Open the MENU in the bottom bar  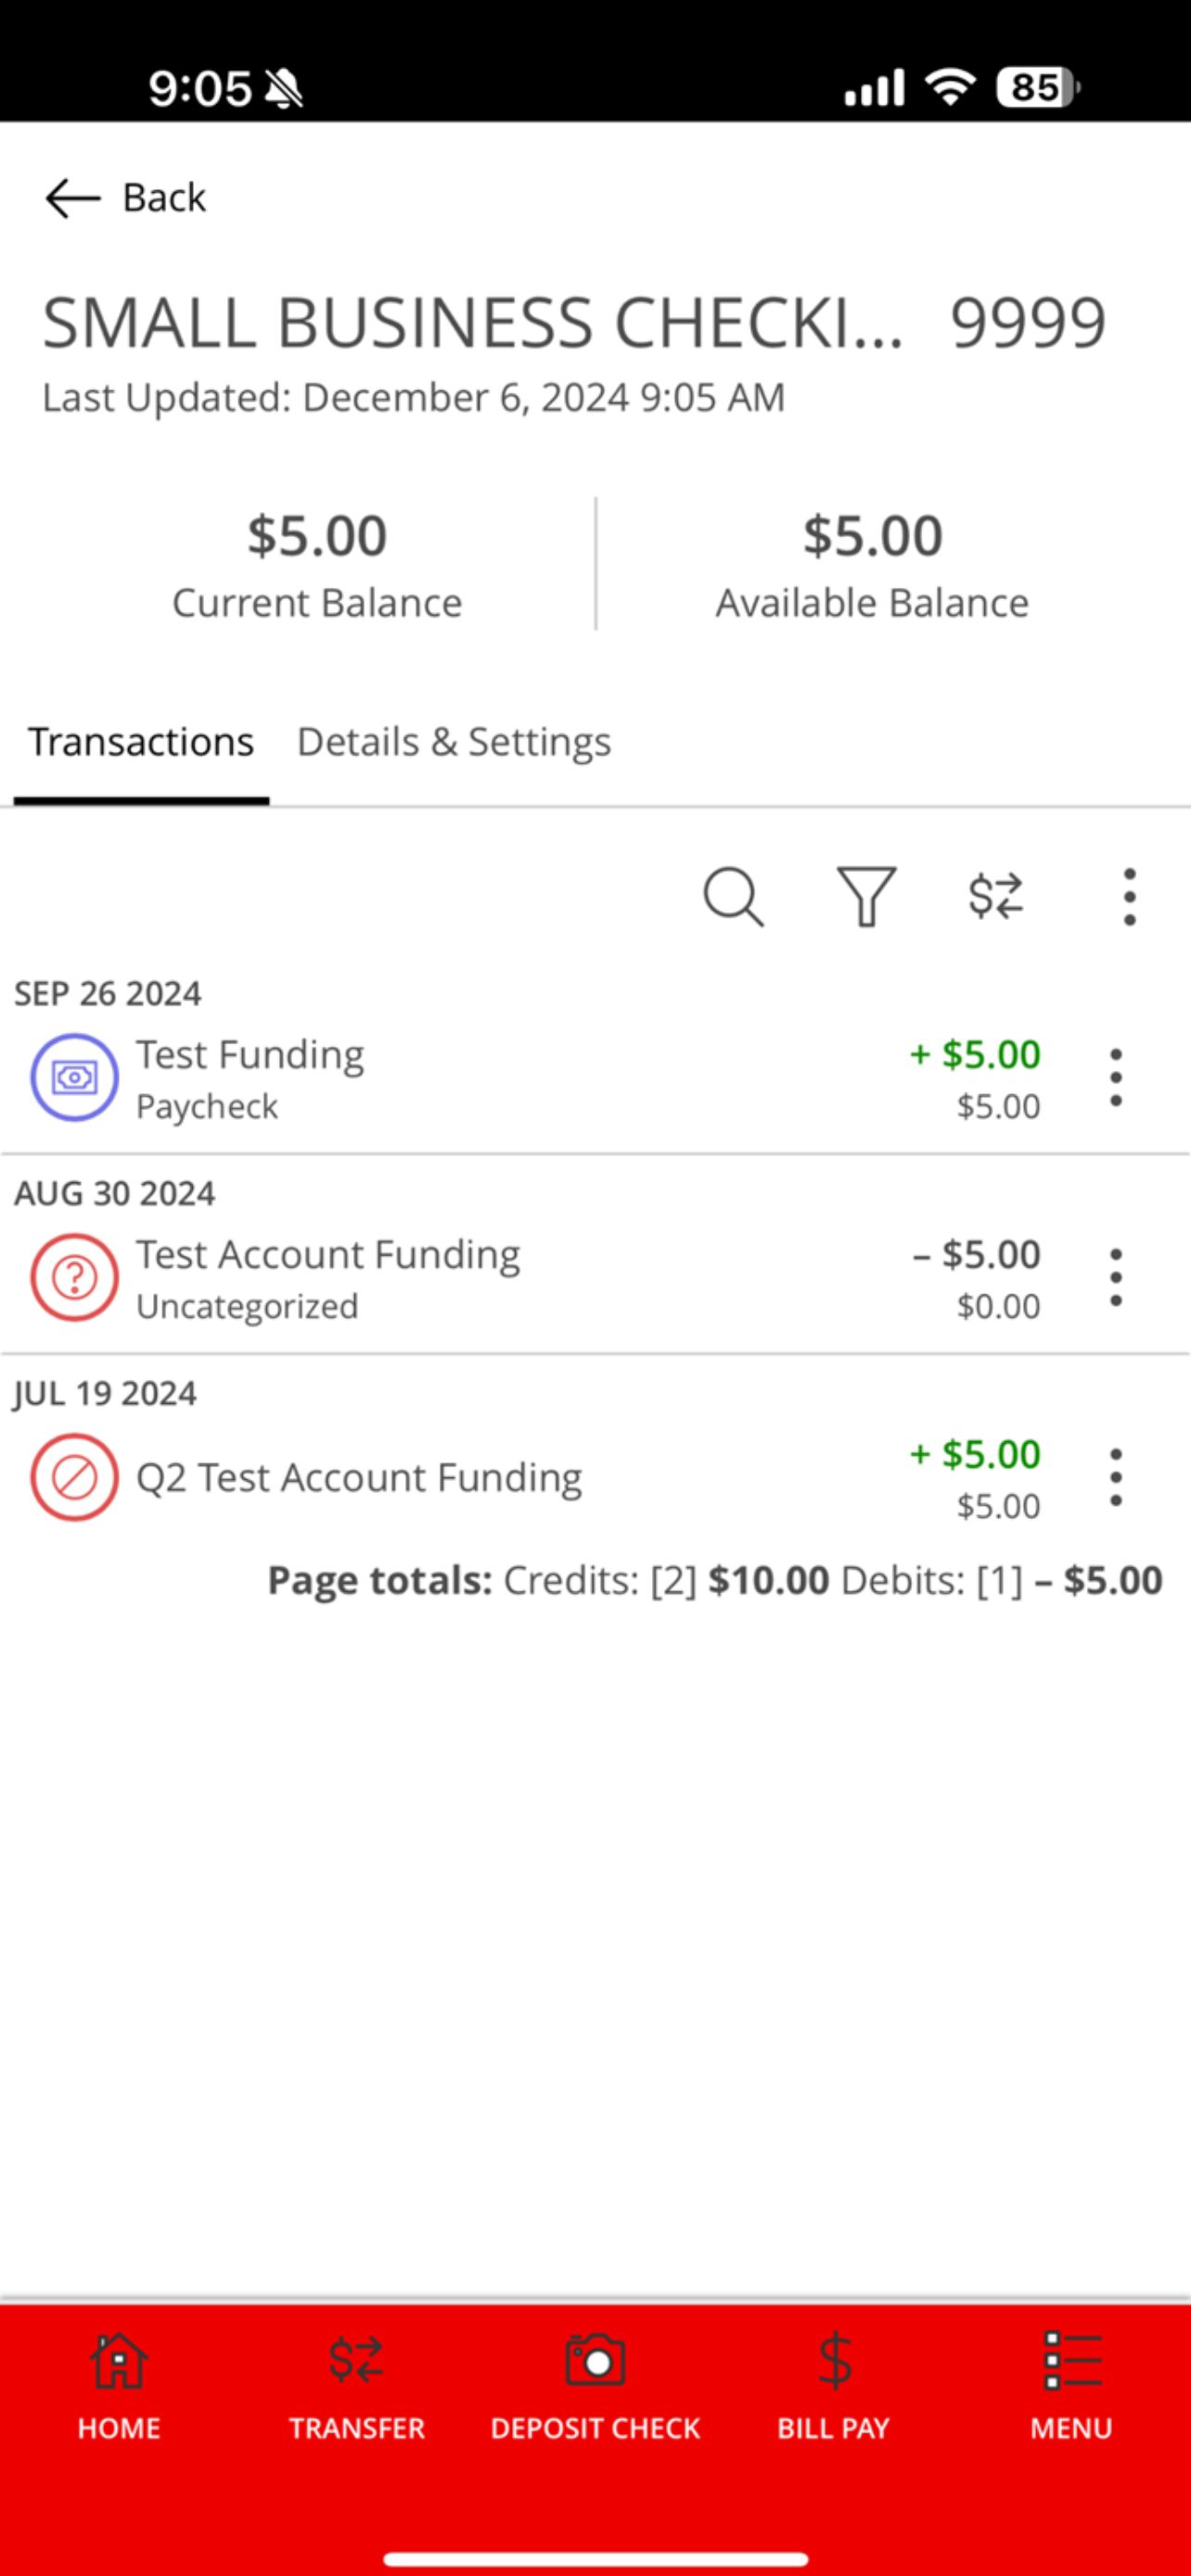[x=1072, y=2388]
